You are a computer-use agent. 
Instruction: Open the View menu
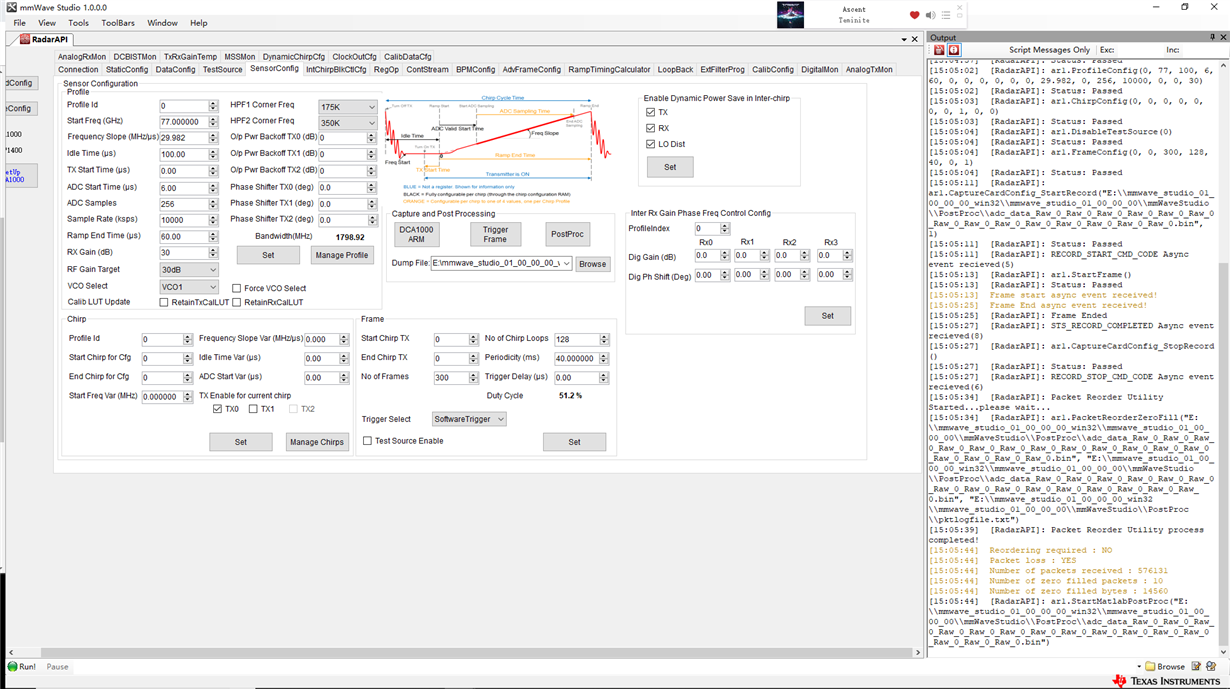click(x=47, y=23)
